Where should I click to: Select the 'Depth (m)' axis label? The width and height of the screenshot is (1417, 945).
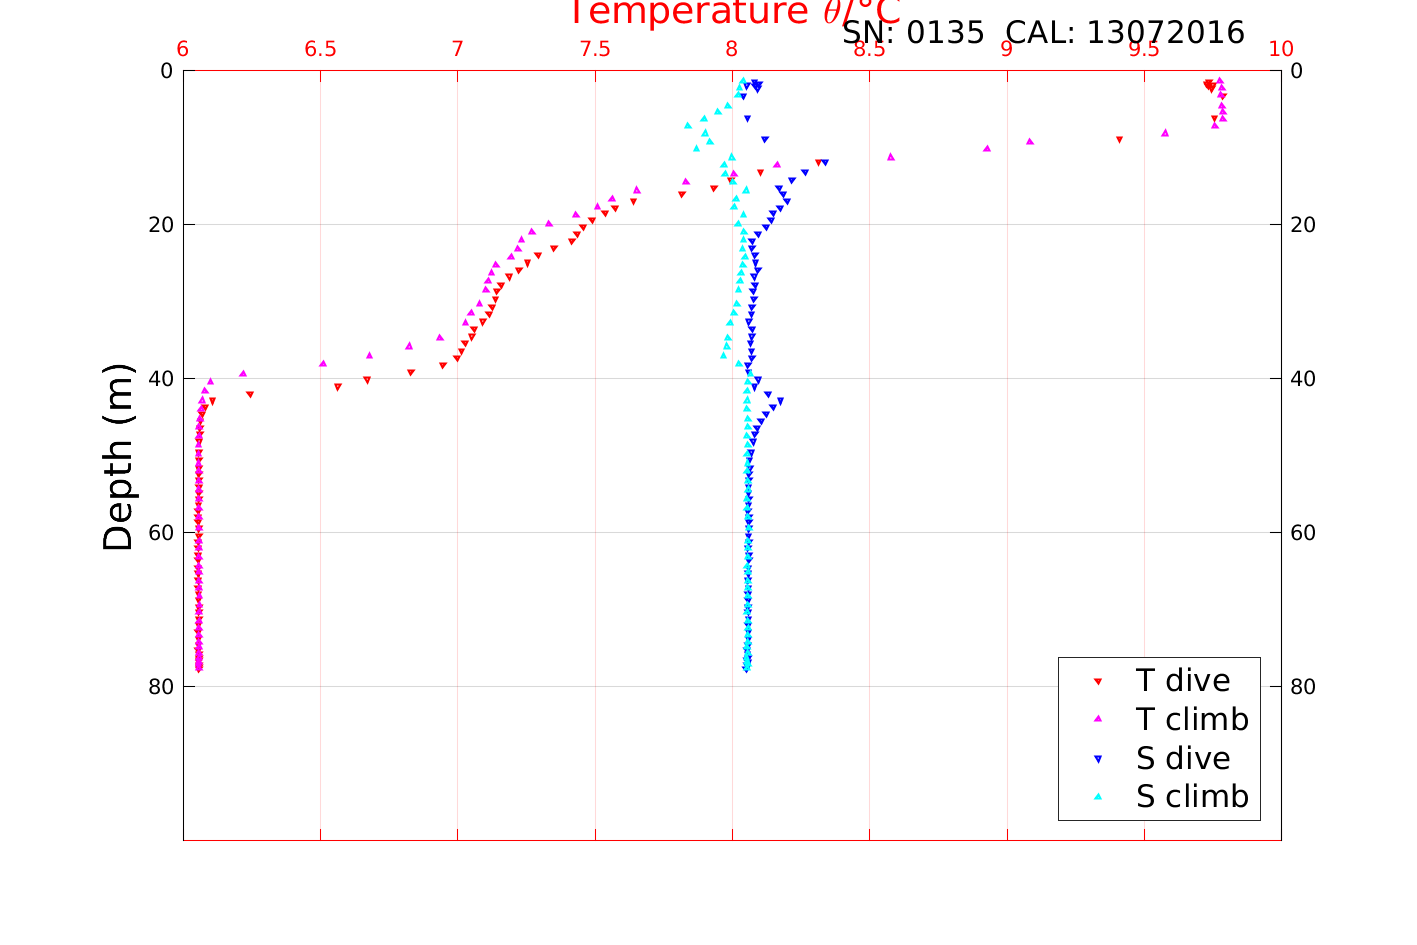tap(118, 456)
